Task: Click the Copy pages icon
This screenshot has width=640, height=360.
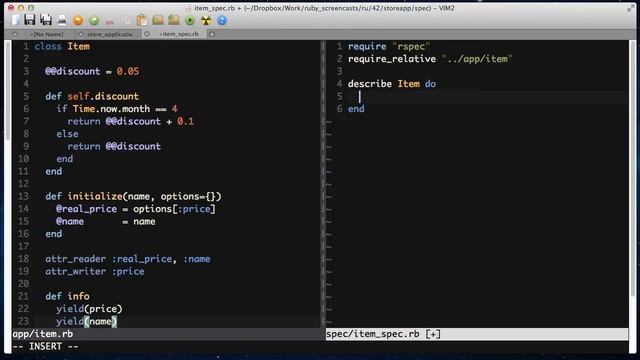Action: point(126,20)
